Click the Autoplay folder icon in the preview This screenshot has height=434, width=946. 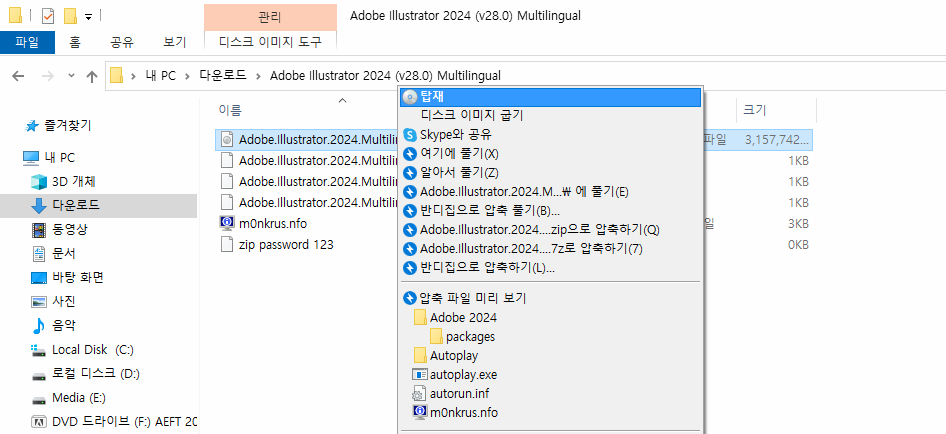pyautogui.click(x=421, y=356)
